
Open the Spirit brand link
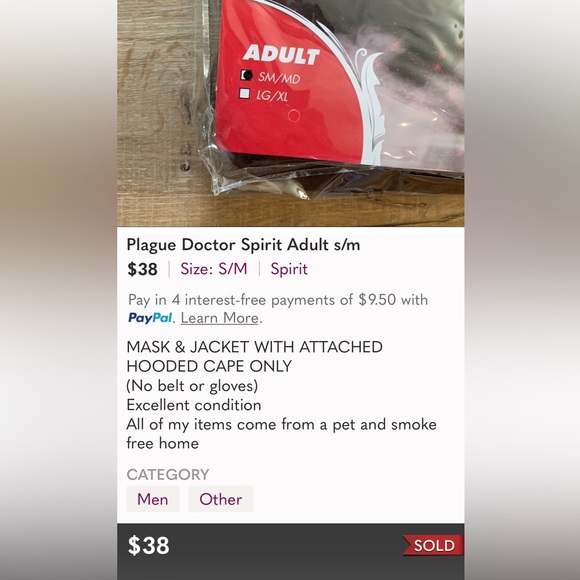(x=289, y=269)
